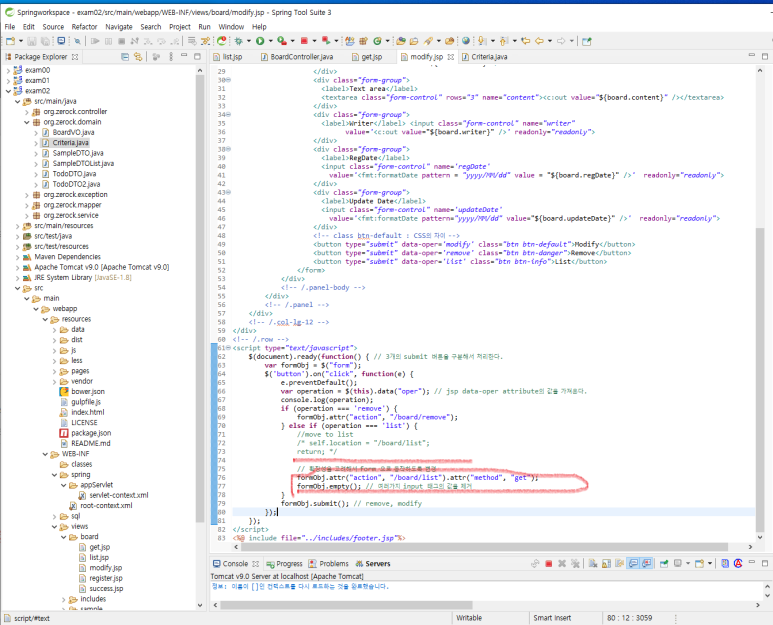The width and height of the screenshot is (773, 625).
Task: Collapse the org.zerock.domain package
Action: click(x=27, y=122)
